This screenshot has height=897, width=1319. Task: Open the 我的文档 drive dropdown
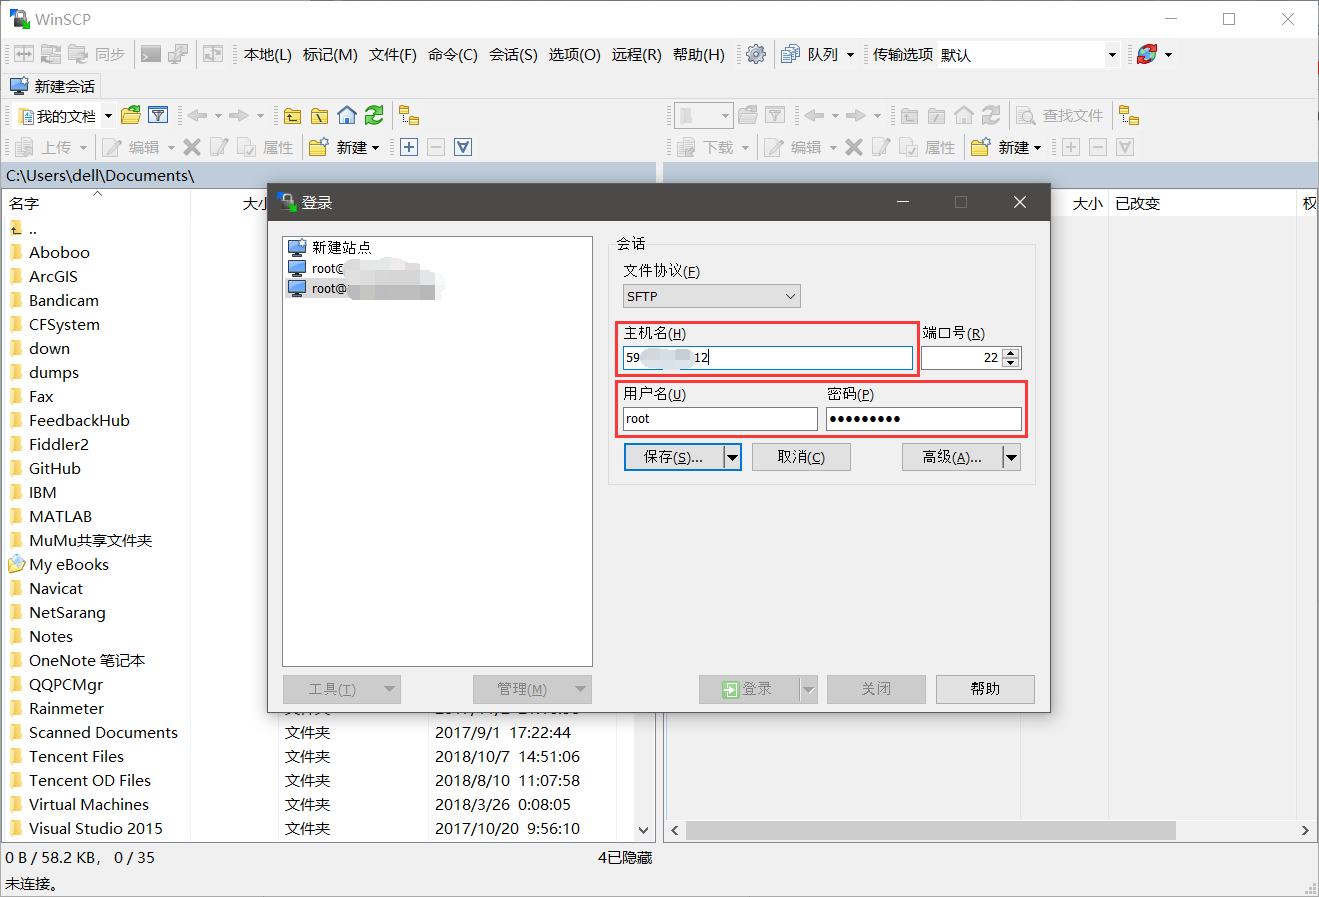(108, 116)
